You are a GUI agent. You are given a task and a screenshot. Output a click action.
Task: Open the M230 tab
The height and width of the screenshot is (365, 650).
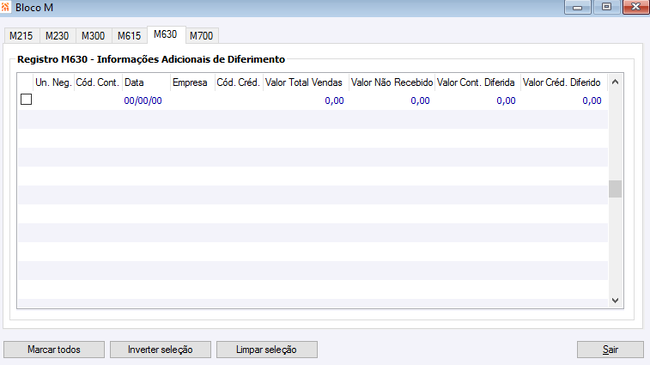coord(57,36)
